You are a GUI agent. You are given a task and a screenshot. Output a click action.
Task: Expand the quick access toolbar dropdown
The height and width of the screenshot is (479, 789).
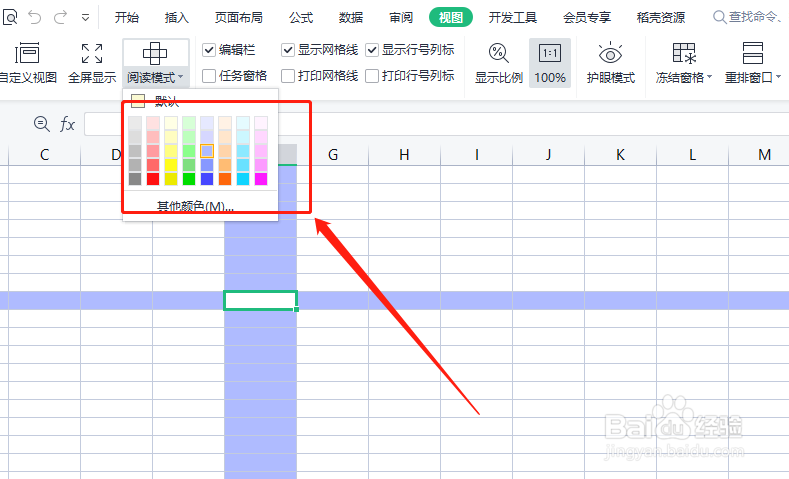point(86,18)
